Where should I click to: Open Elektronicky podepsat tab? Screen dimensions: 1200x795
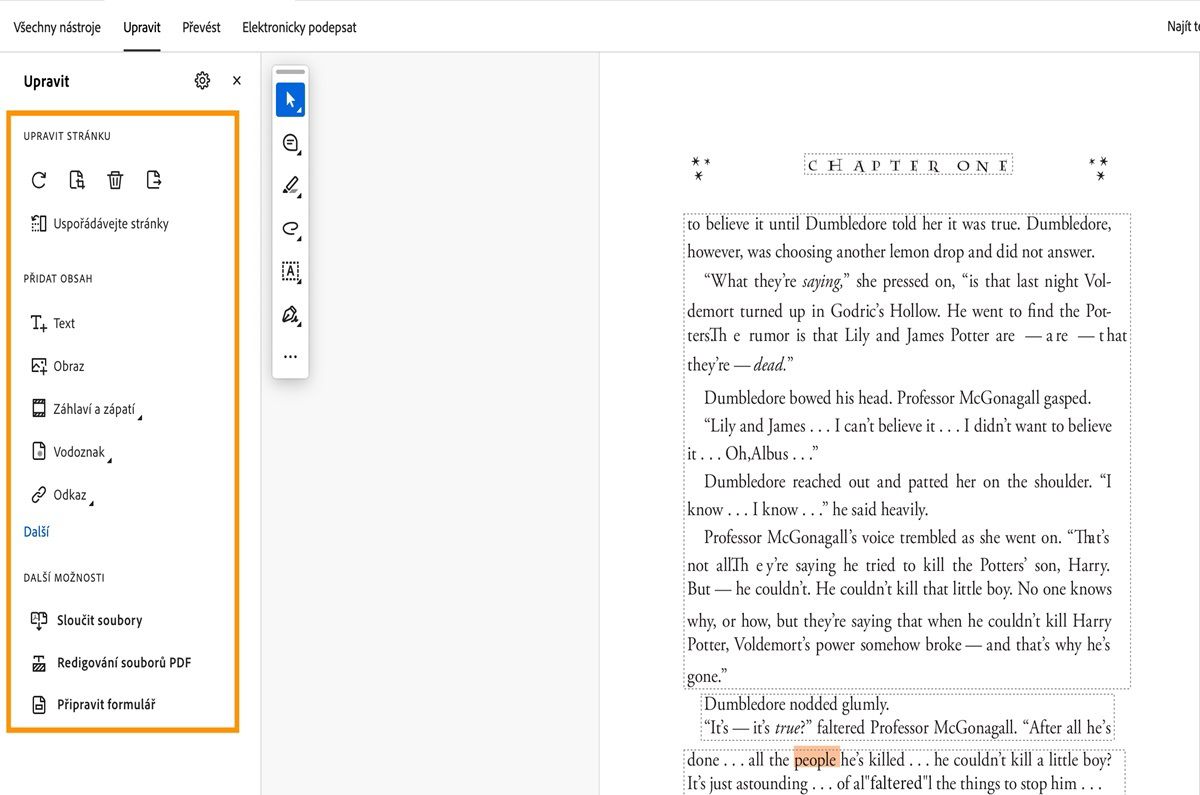299,27
